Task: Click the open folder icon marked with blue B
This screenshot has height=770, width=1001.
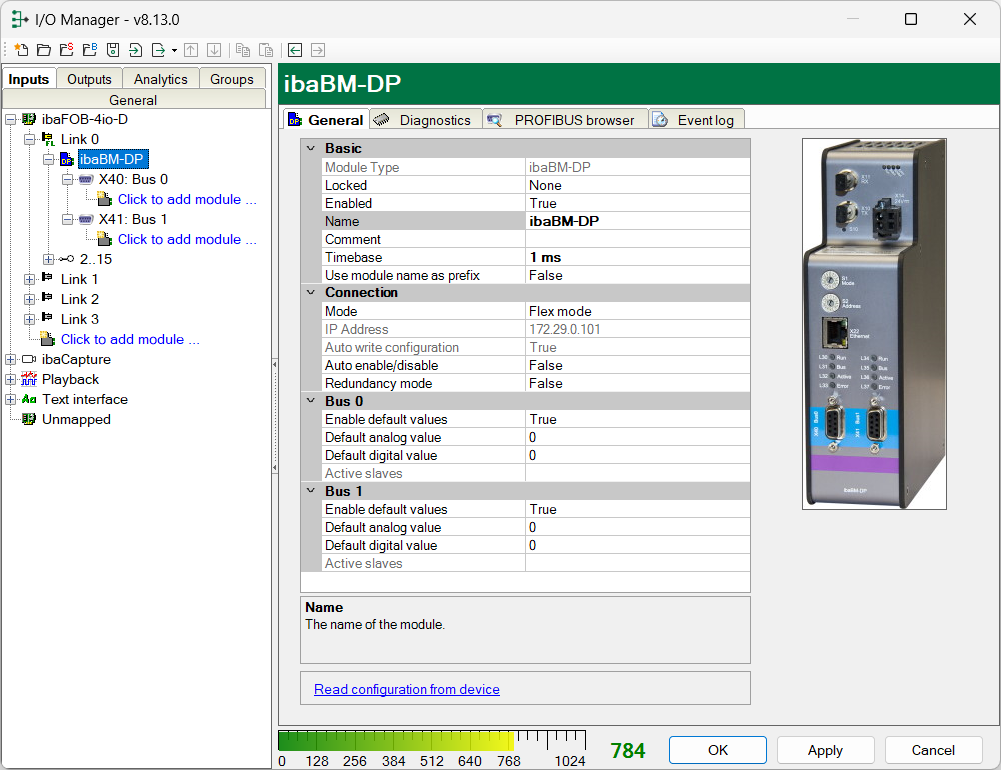Action: click(x=90, y=50)
